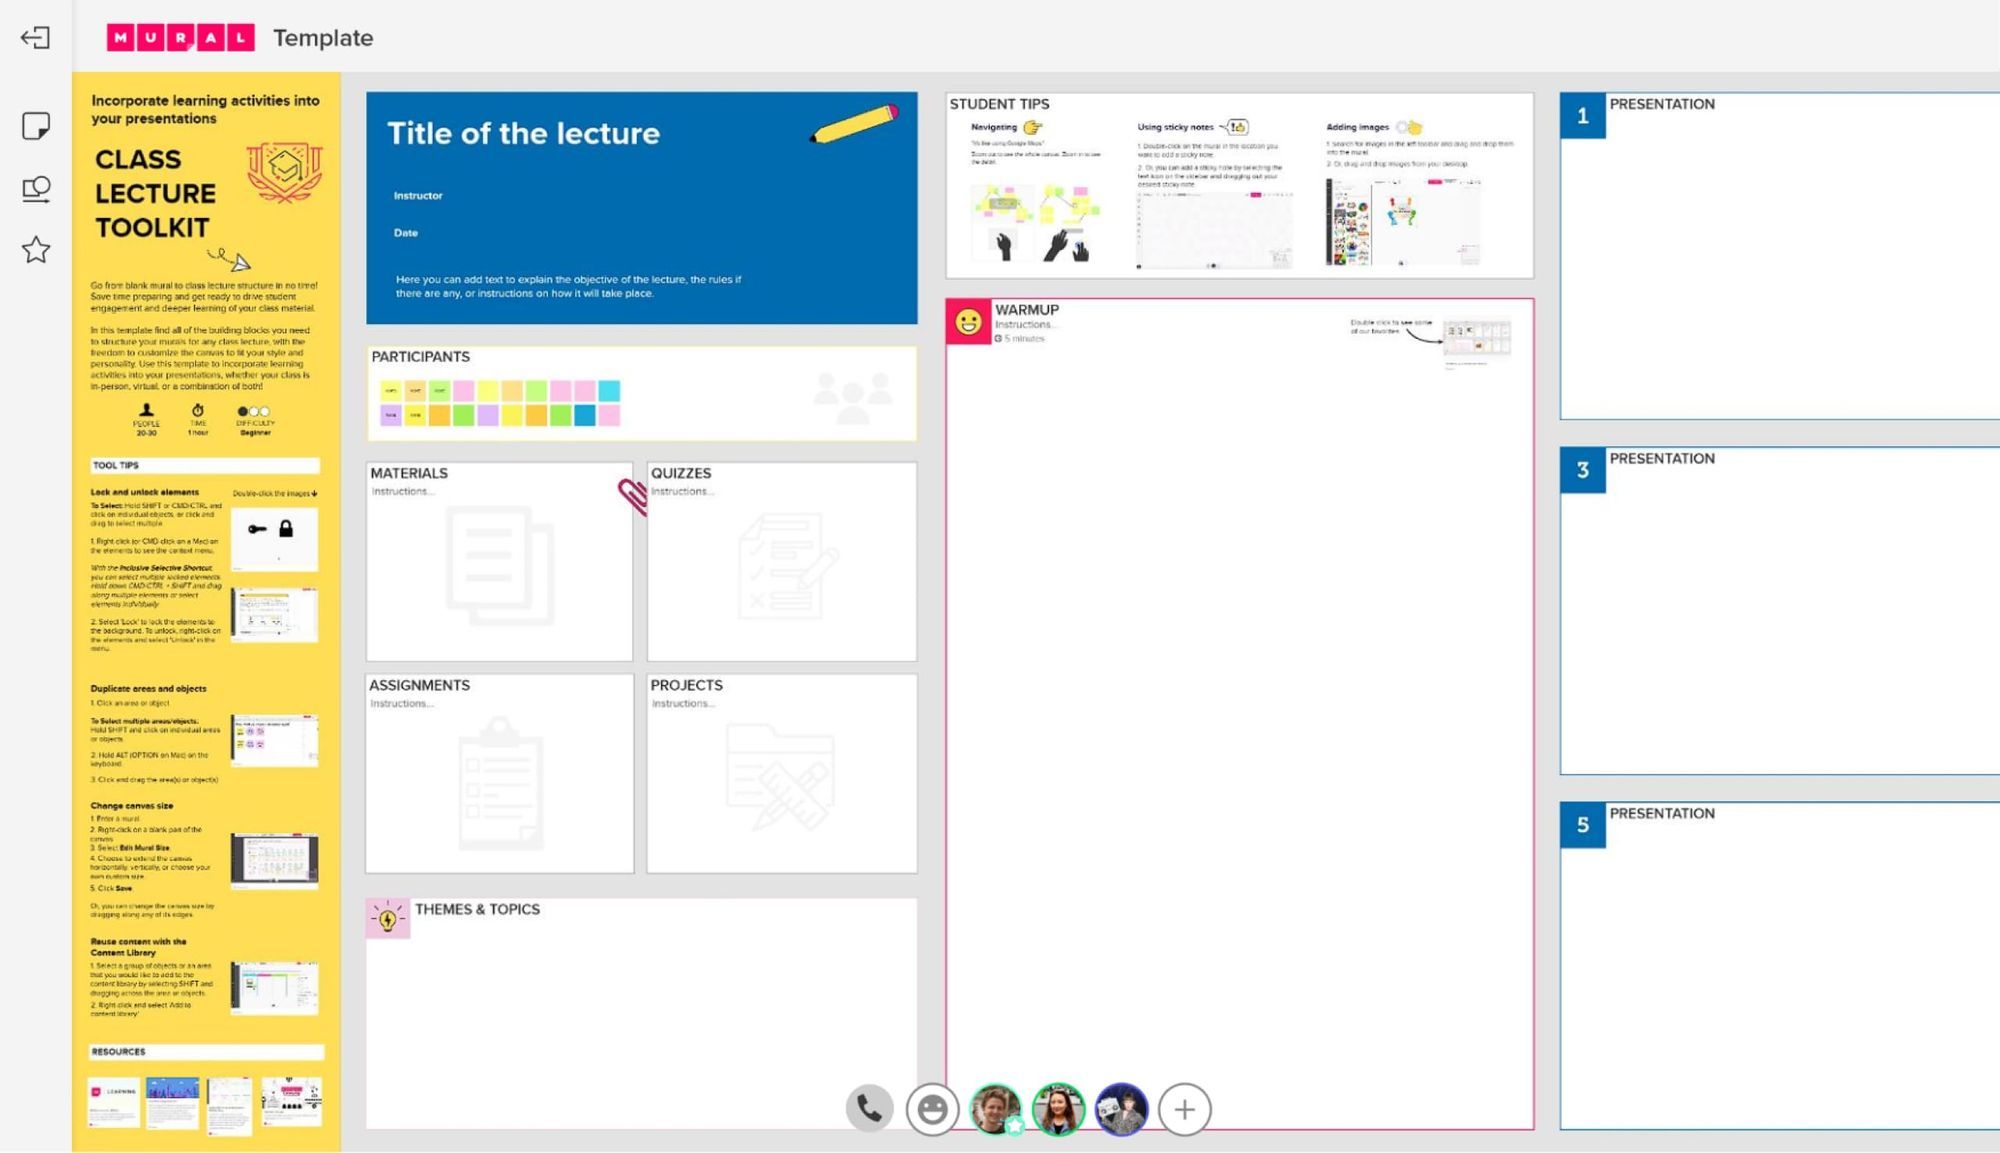Screen dimensions: 2000x1153
Task: Click the shapes search icon in the sidebar
Action: point(36,191)
